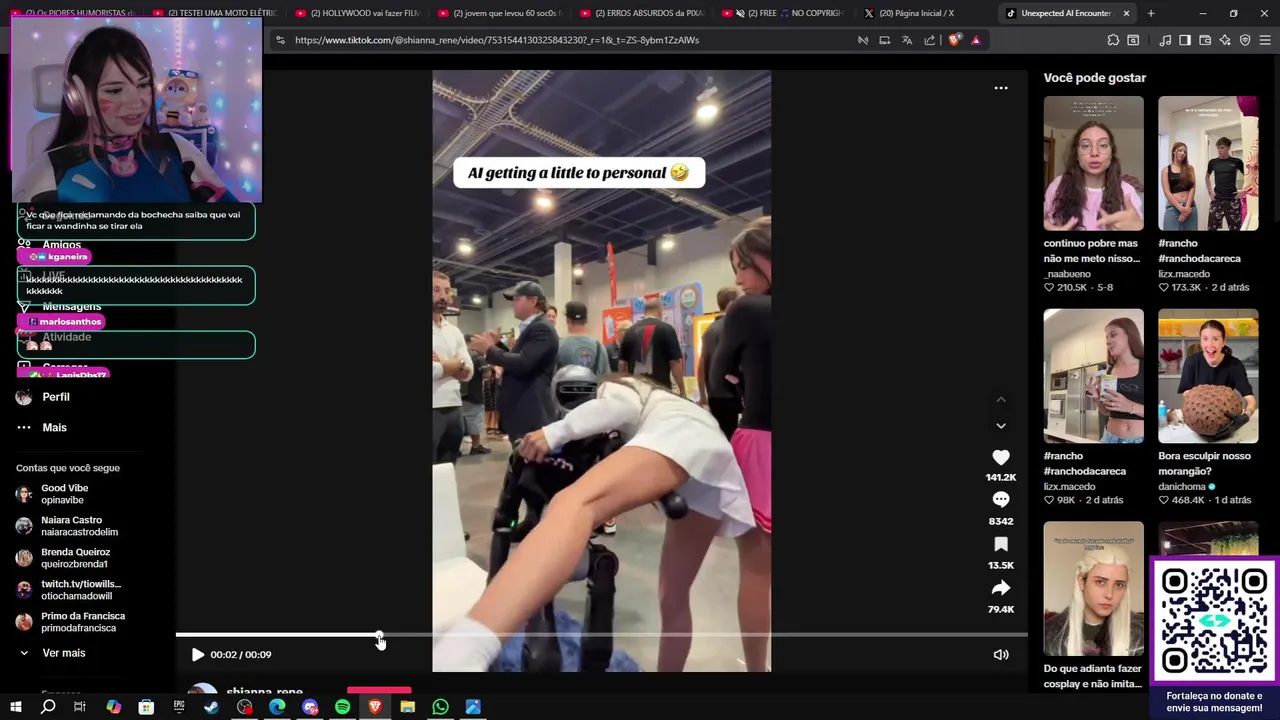1280x720 pixels.
Task: Seek along the video progress bar
Action: pos(602,635)
